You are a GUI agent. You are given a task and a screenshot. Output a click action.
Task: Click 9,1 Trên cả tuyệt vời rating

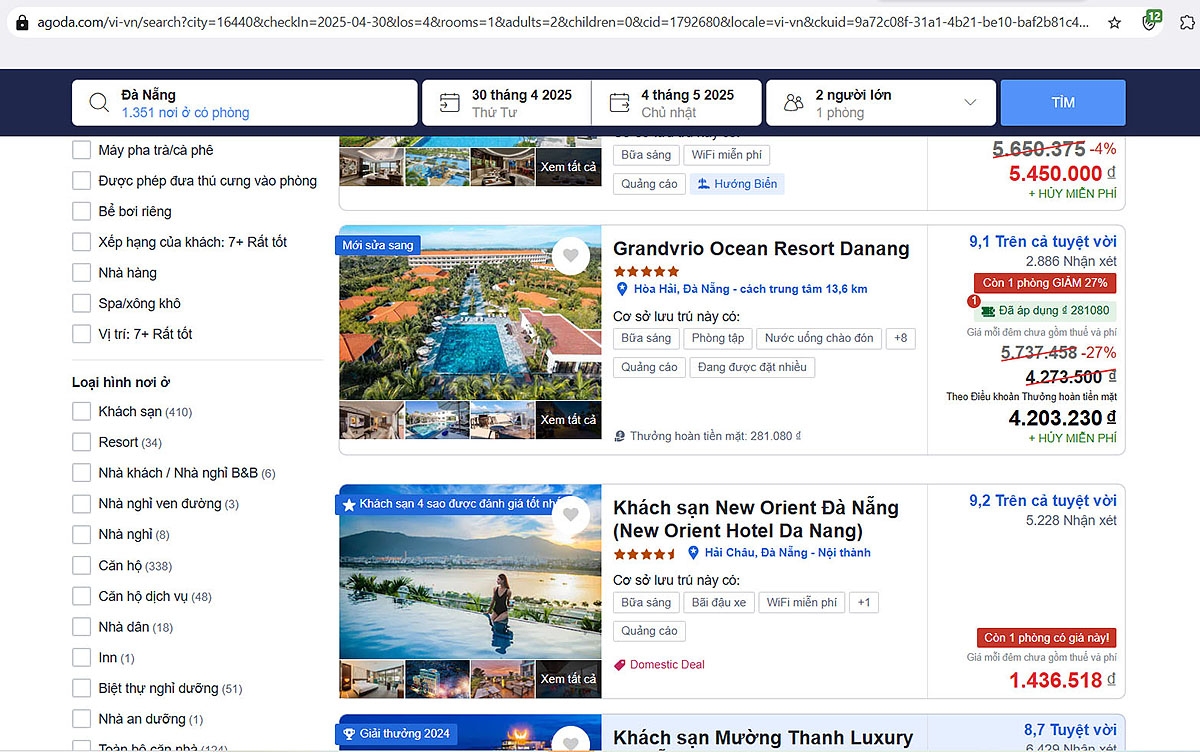(x=1043, y=242)
